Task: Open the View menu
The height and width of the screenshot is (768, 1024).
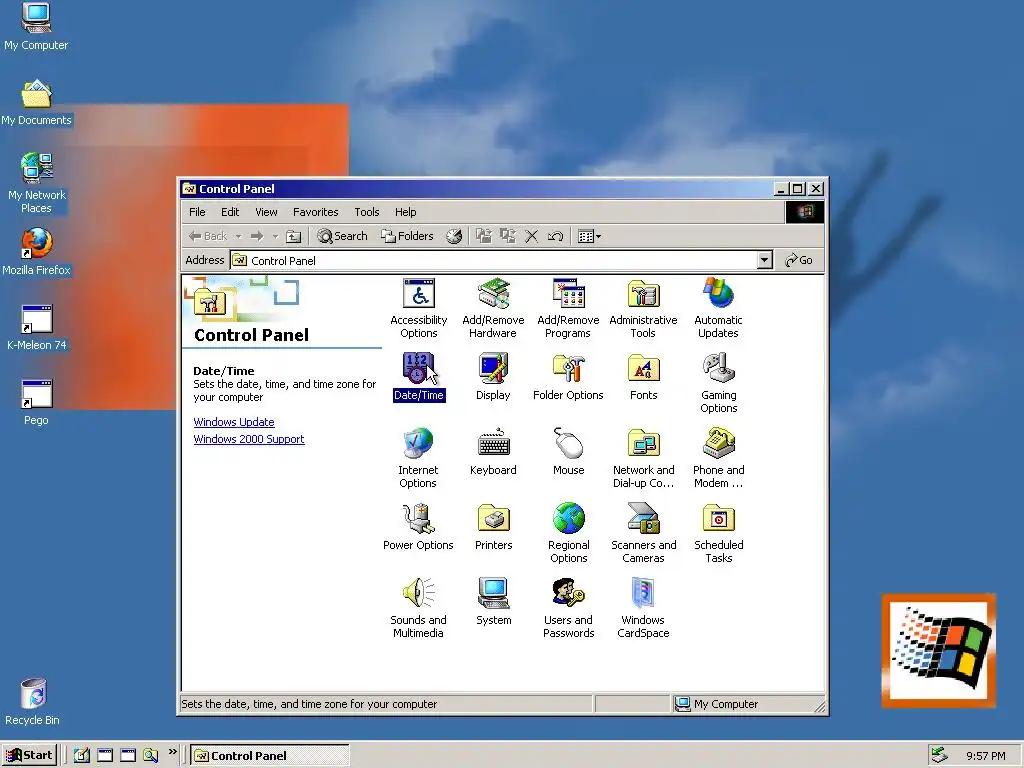Action: [266, 212]
